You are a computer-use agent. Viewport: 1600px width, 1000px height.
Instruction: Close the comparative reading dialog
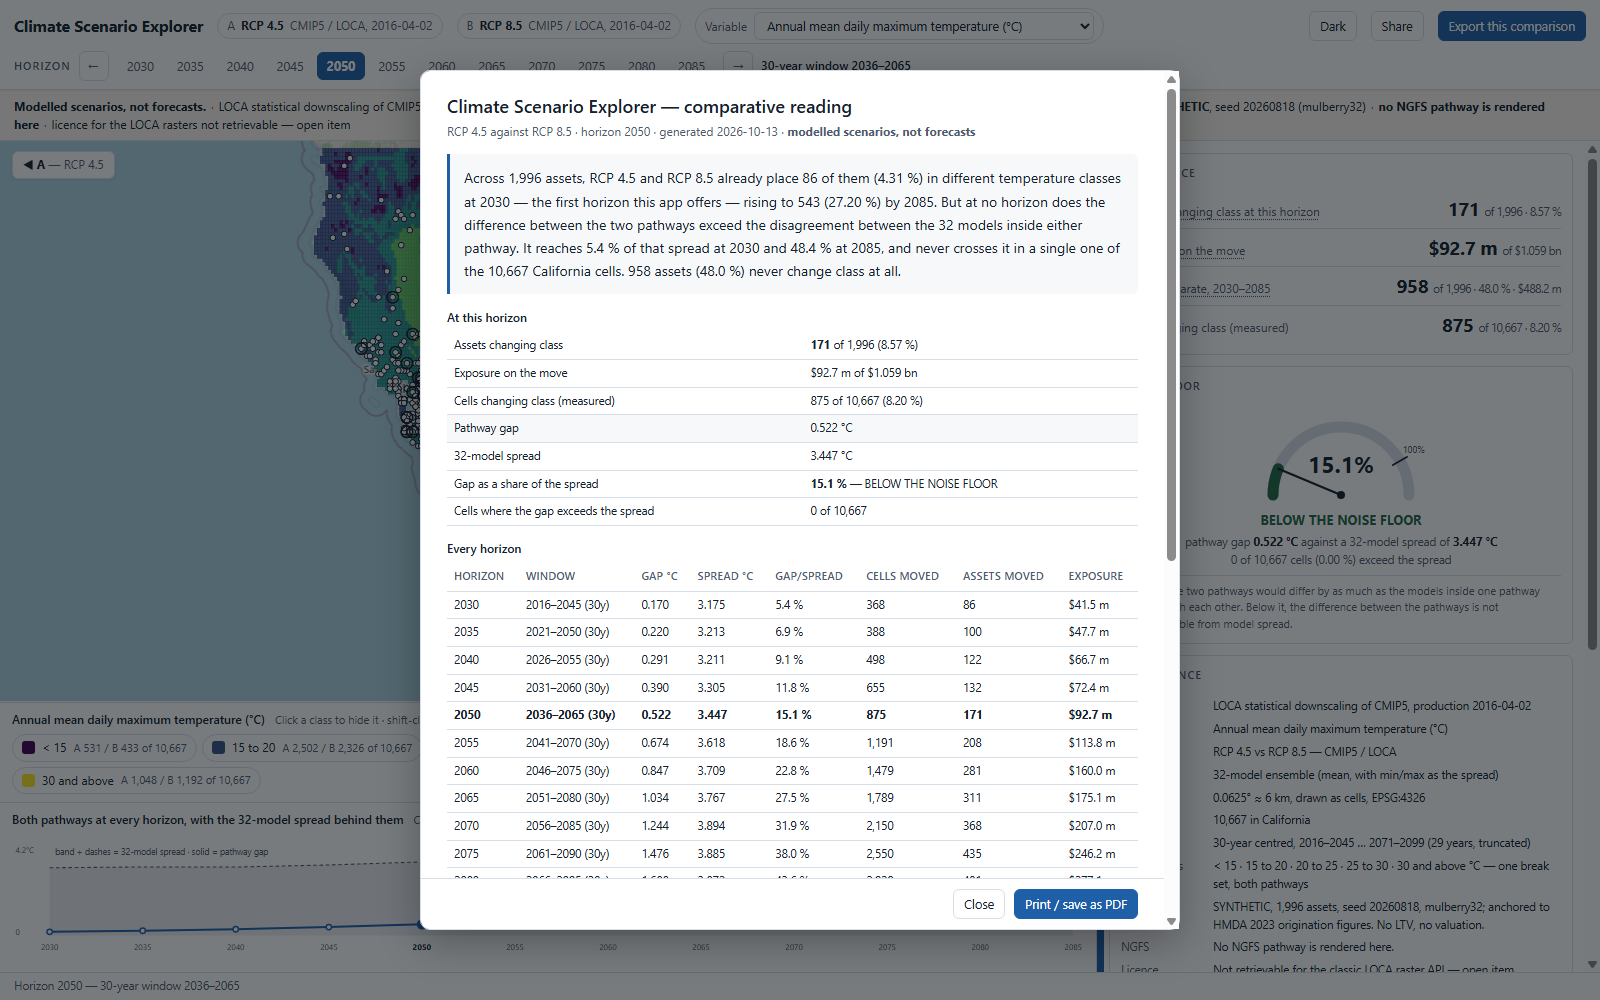(979, 904)
